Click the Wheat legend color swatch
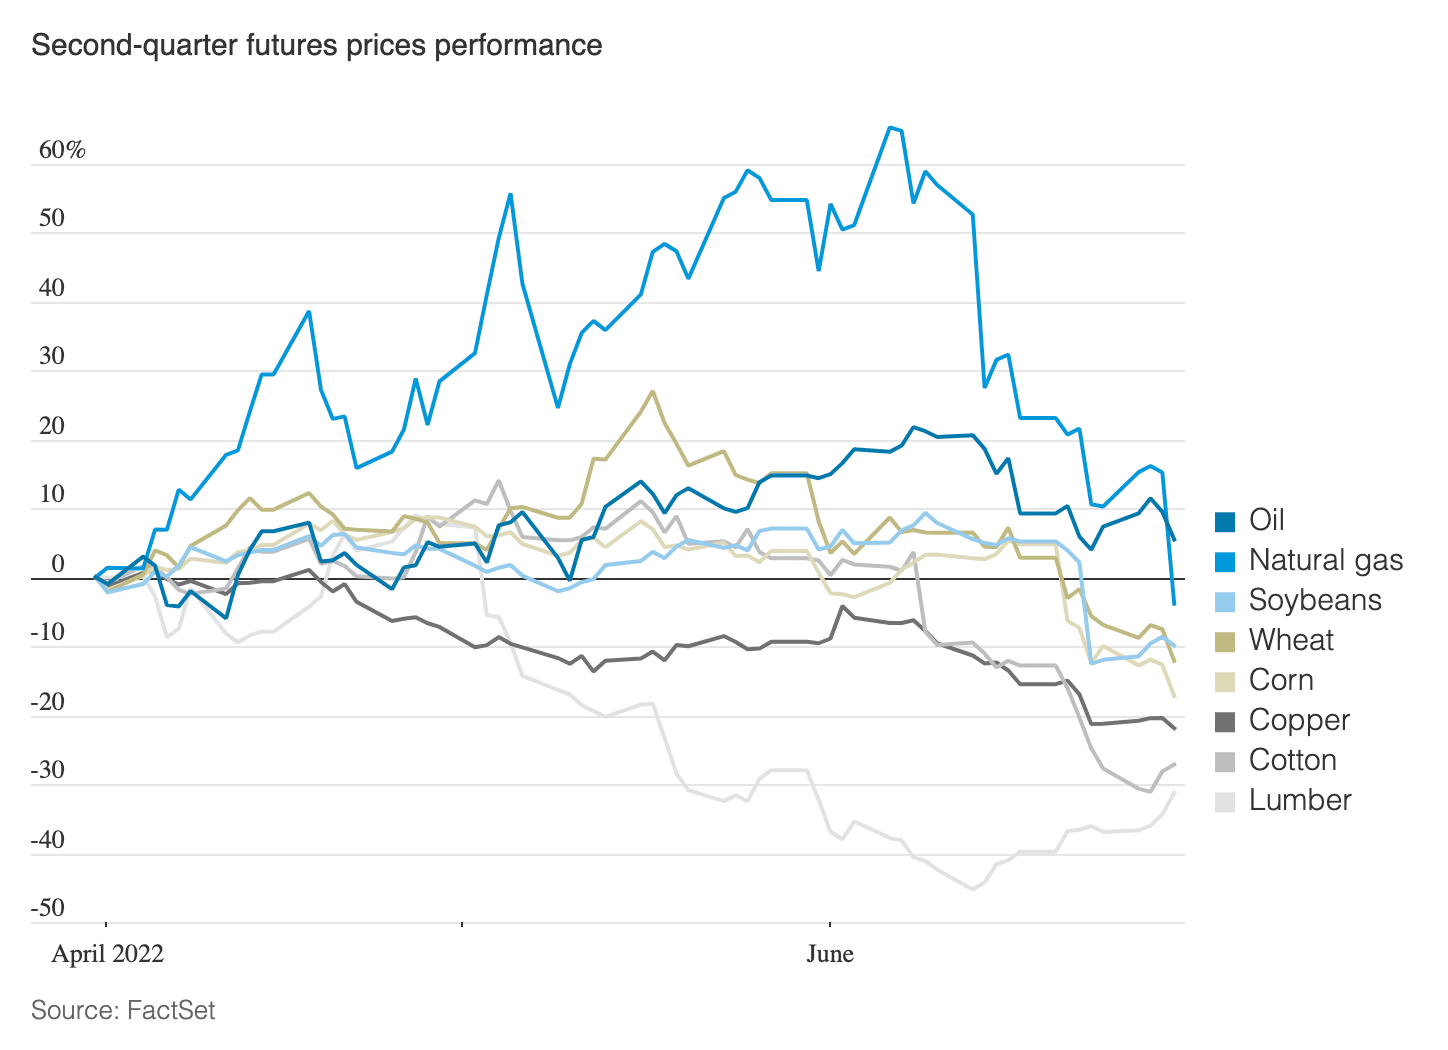The width and height of the screenshot is (1448, 1050). pyautogui.click(x=1225, y=641)
